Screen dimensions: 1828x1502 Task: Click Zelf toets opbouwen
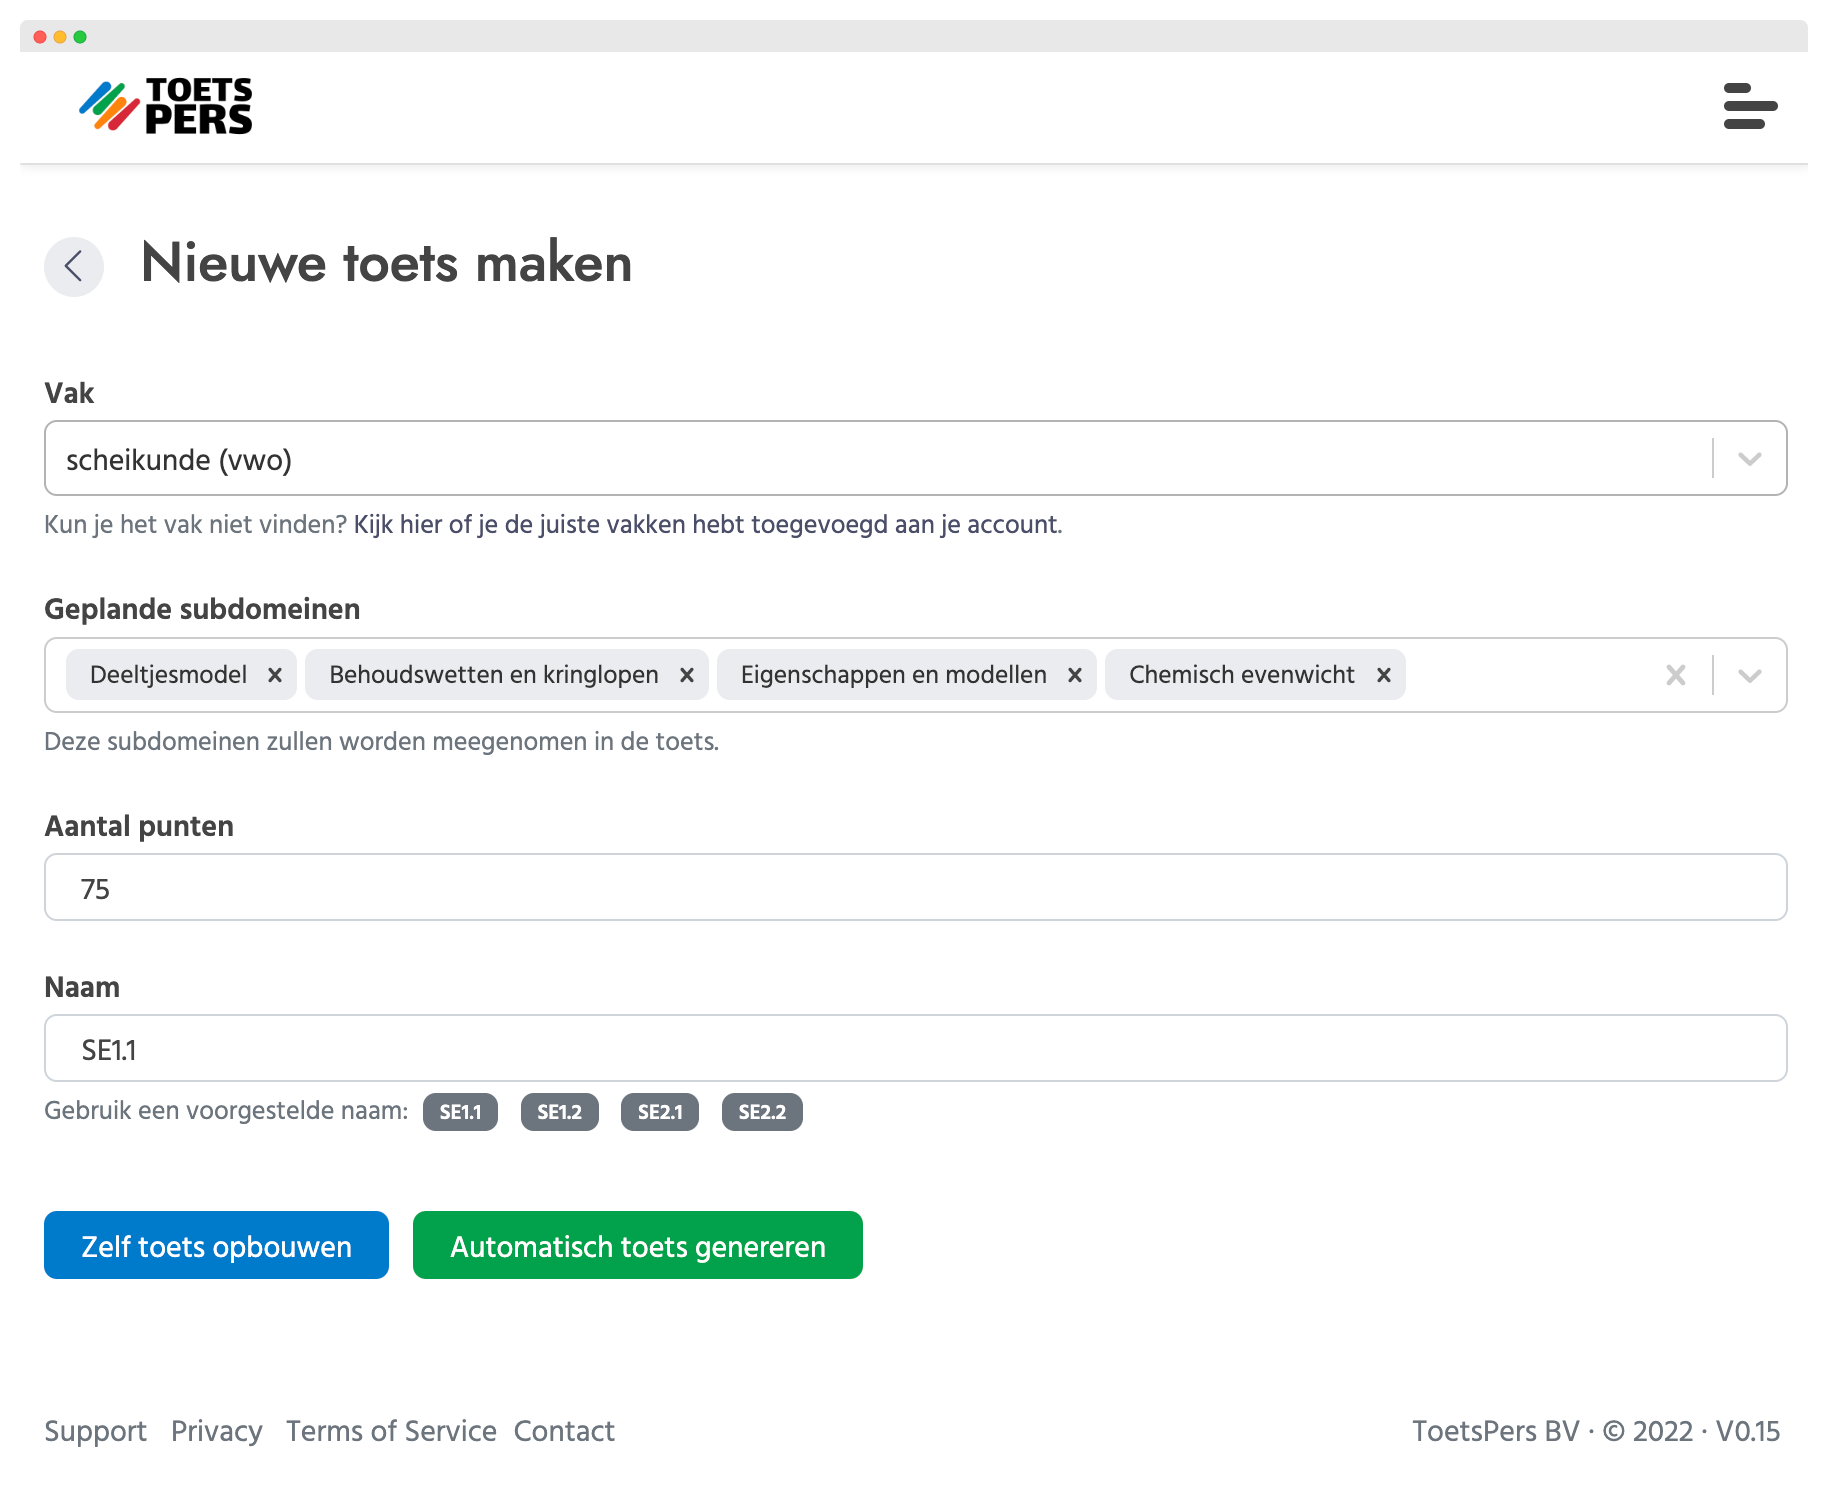215,1246
